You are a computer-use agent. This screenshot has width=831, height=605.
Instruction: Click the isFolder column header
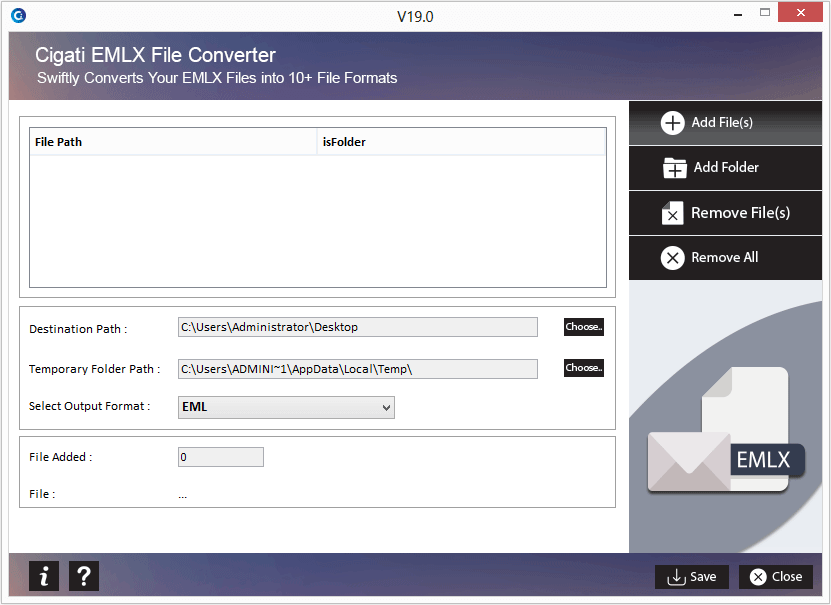(461, 142)
